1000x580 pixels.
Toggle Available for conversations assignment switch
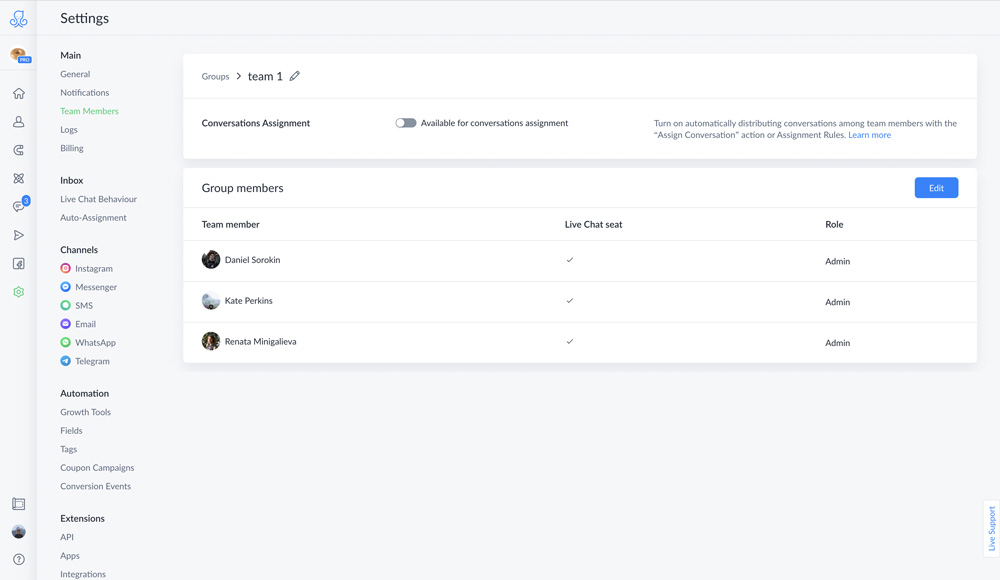406,123
